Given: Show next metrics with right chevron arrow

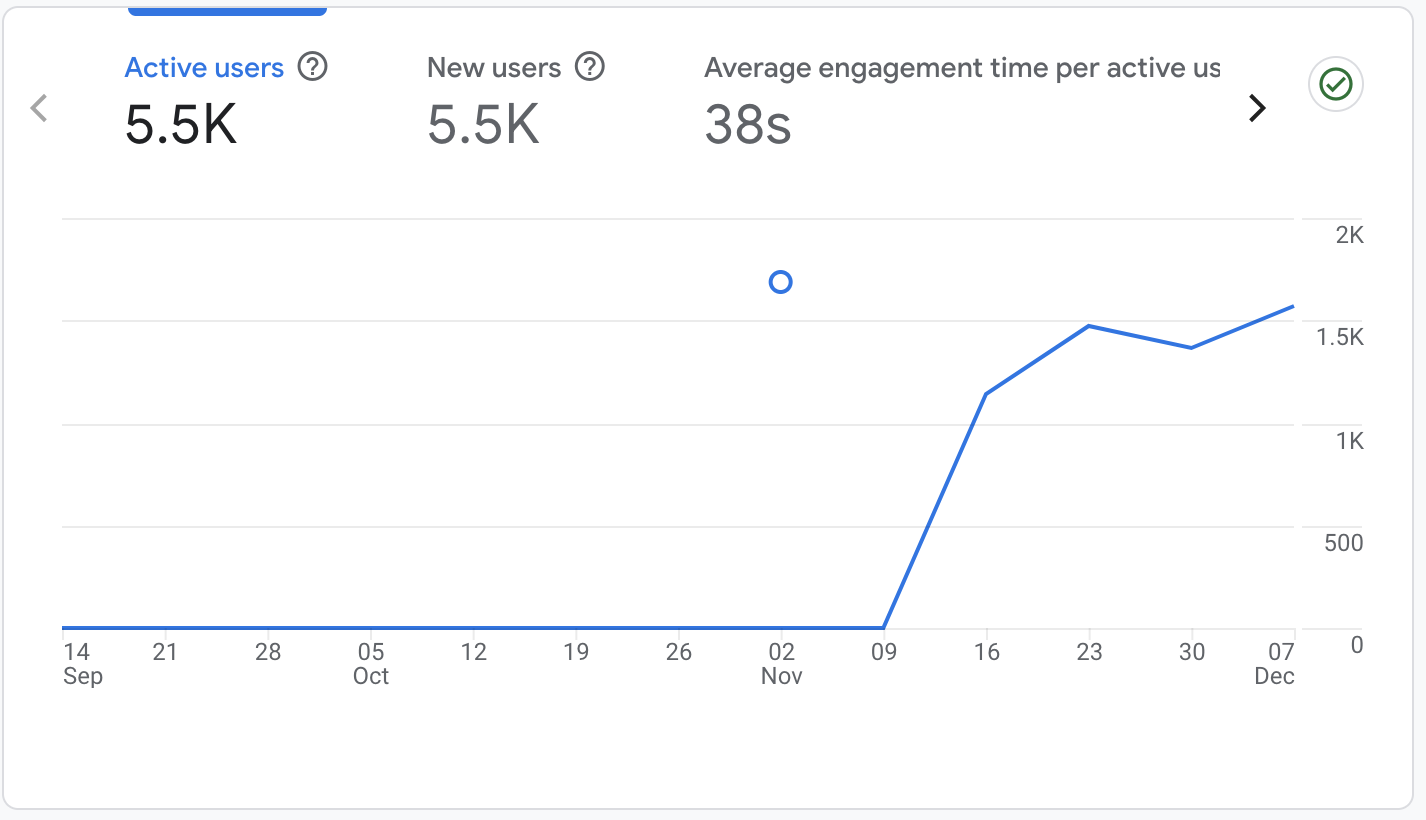Looking at the screenshot, I should tap(1257, 108).
